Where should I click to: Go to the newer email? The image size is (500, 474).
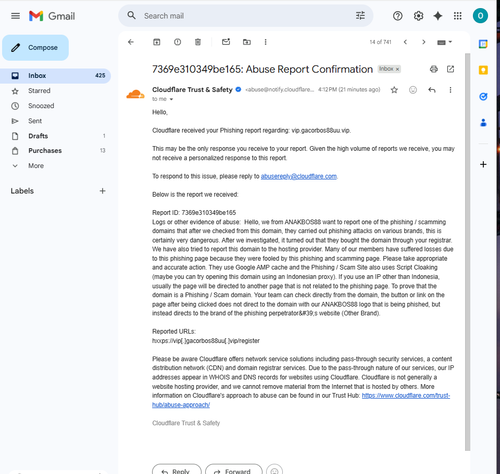(x=405, y=42)
